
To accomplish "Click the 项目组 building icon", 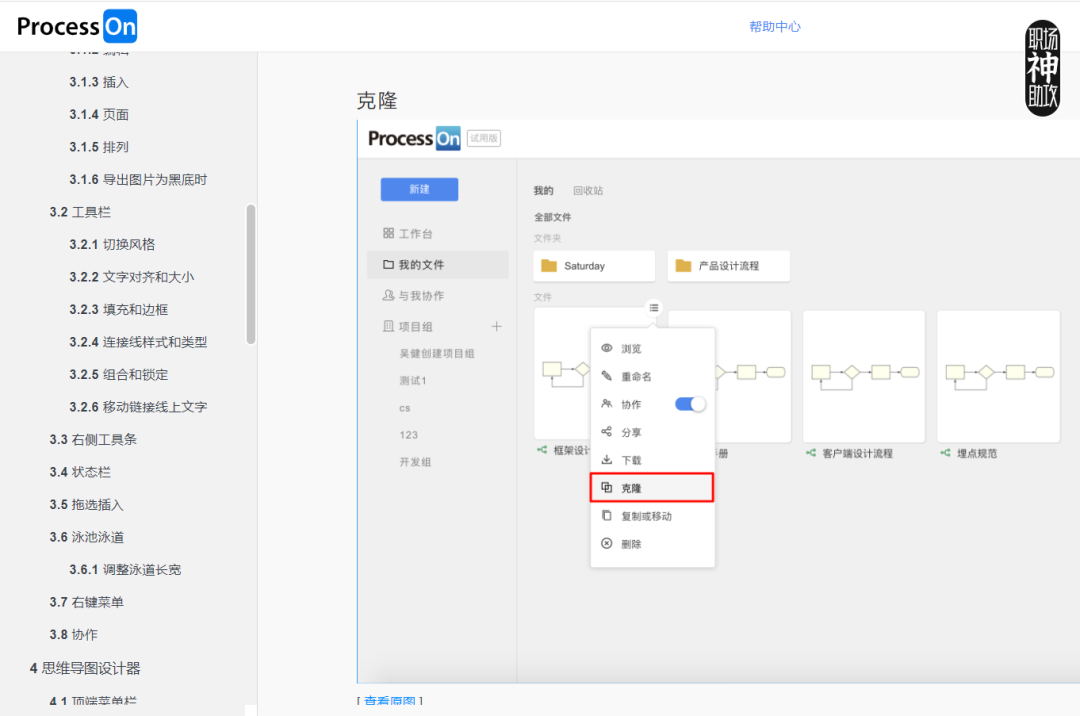I will pyautogui.click(x=388, y=326).
